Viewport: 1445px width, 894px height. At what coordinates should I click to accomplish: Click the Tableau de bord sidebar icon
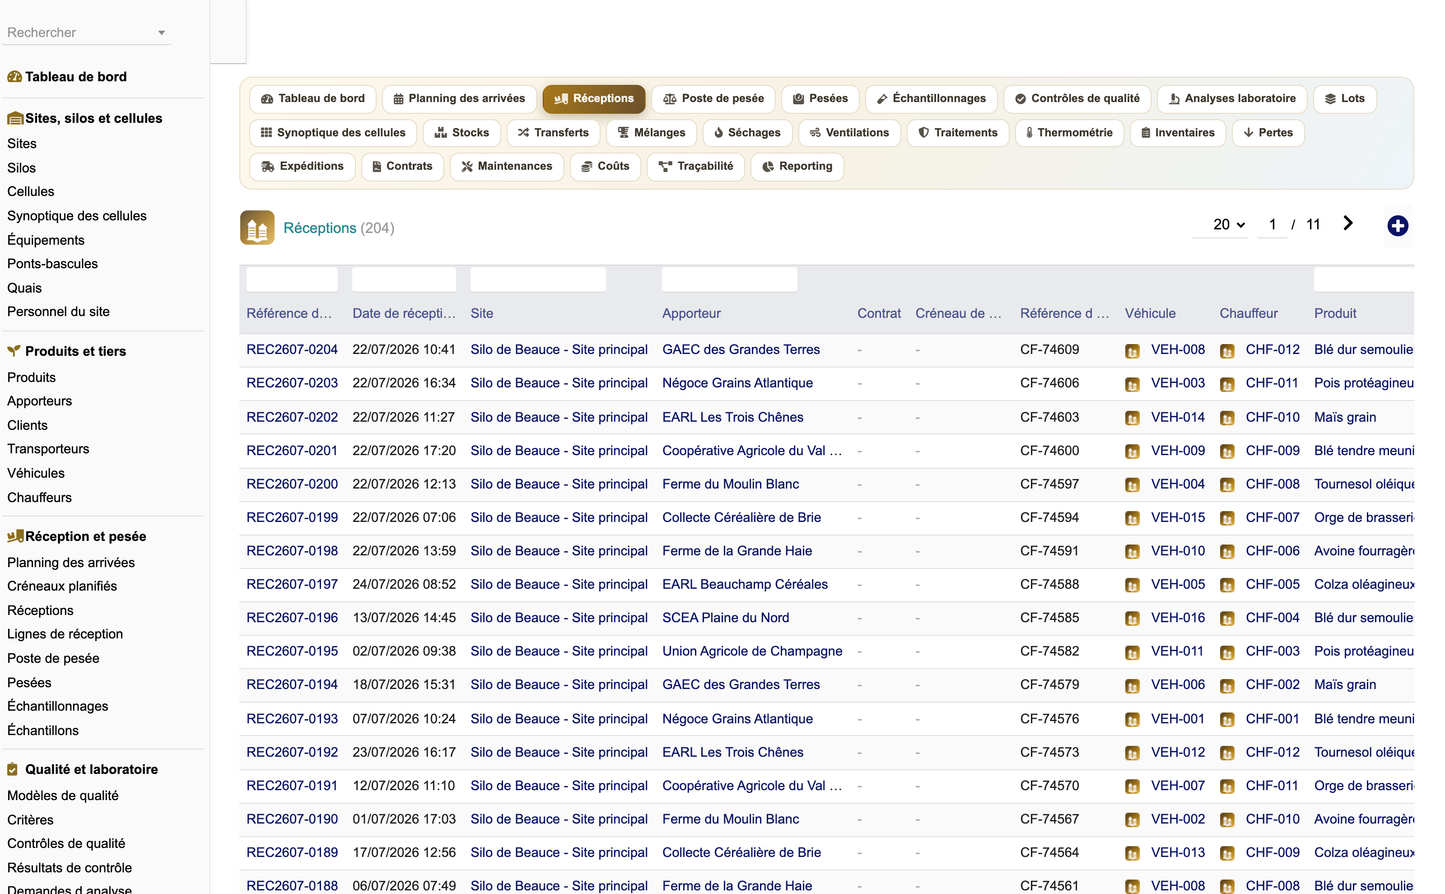point(14,77)
